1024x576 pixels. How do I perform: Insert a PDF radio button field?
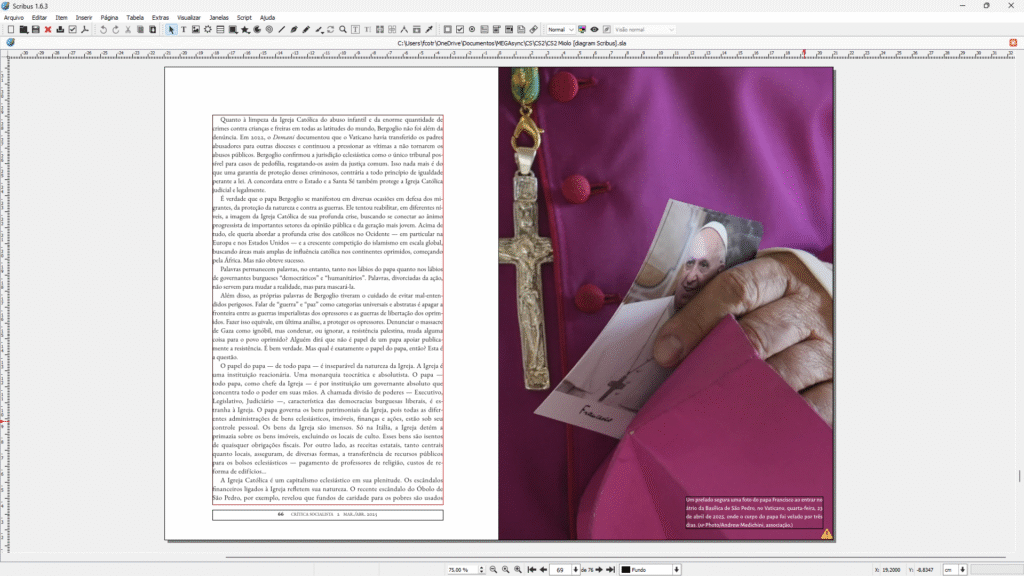[472, 29]
